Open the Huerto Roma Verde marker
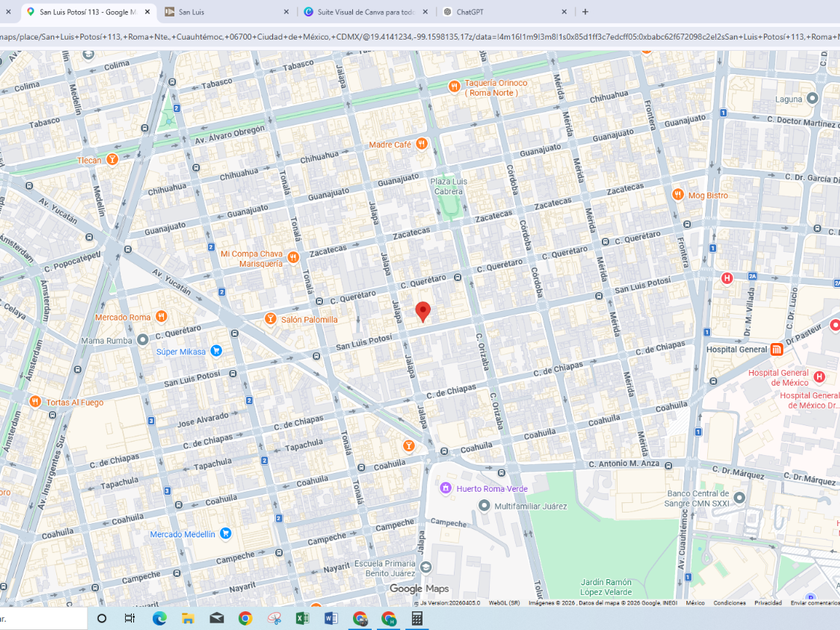This screenshot has height=630, width=840. tap(446, 488)
